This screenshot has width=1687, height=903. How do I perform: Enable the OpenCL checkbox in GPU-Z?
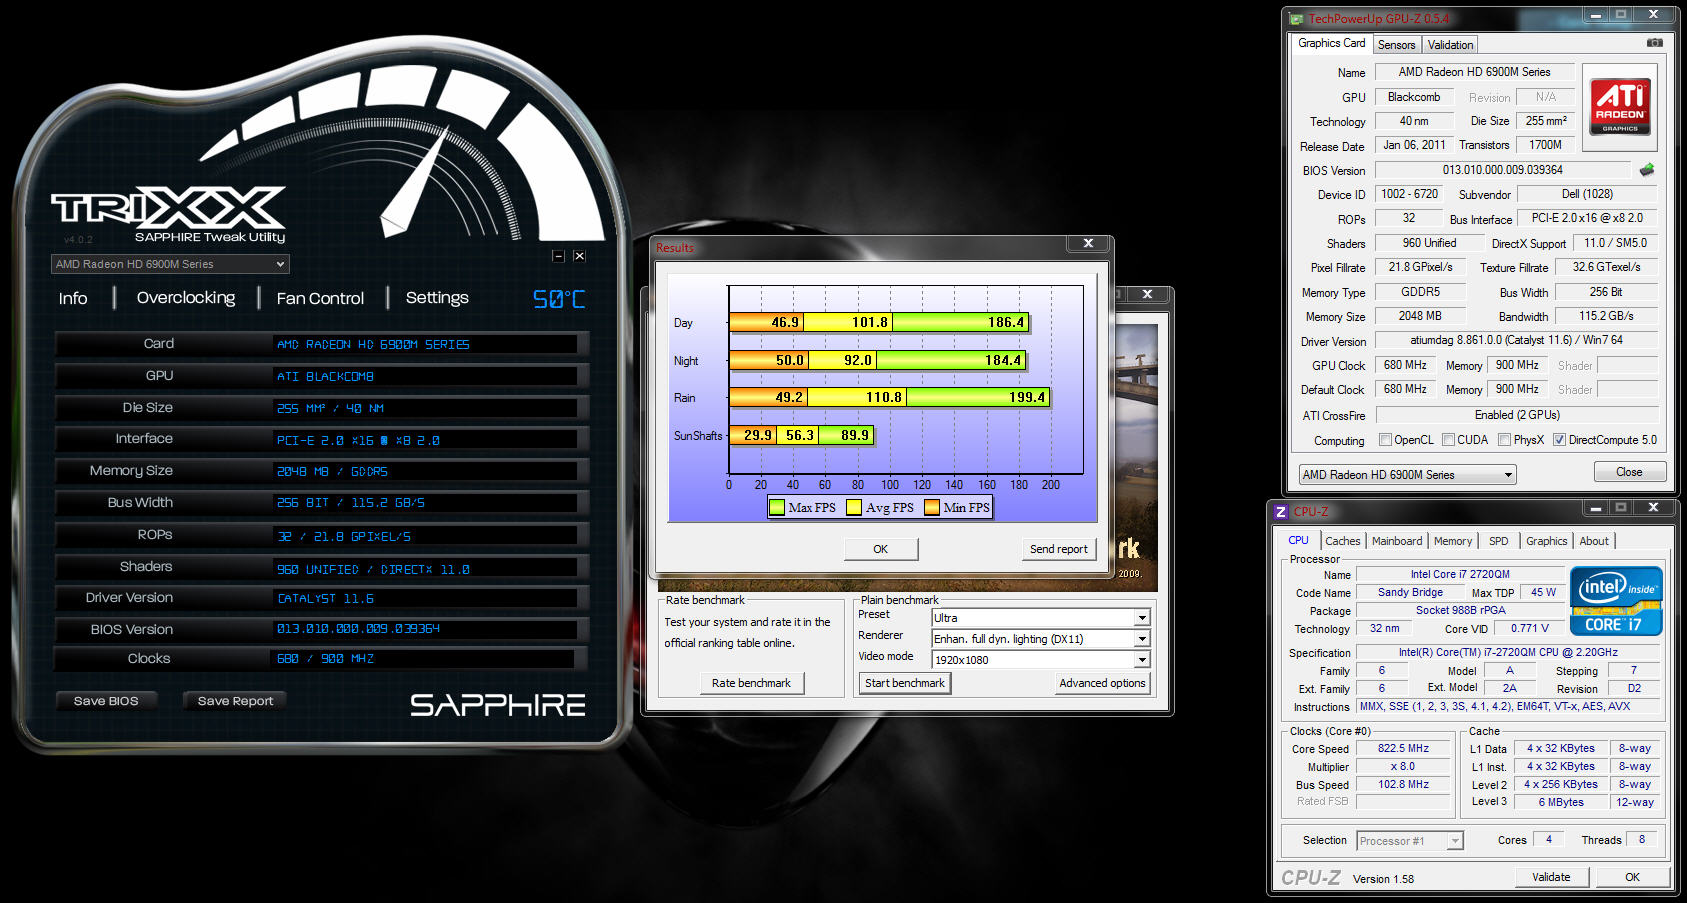click(1385, 440)
